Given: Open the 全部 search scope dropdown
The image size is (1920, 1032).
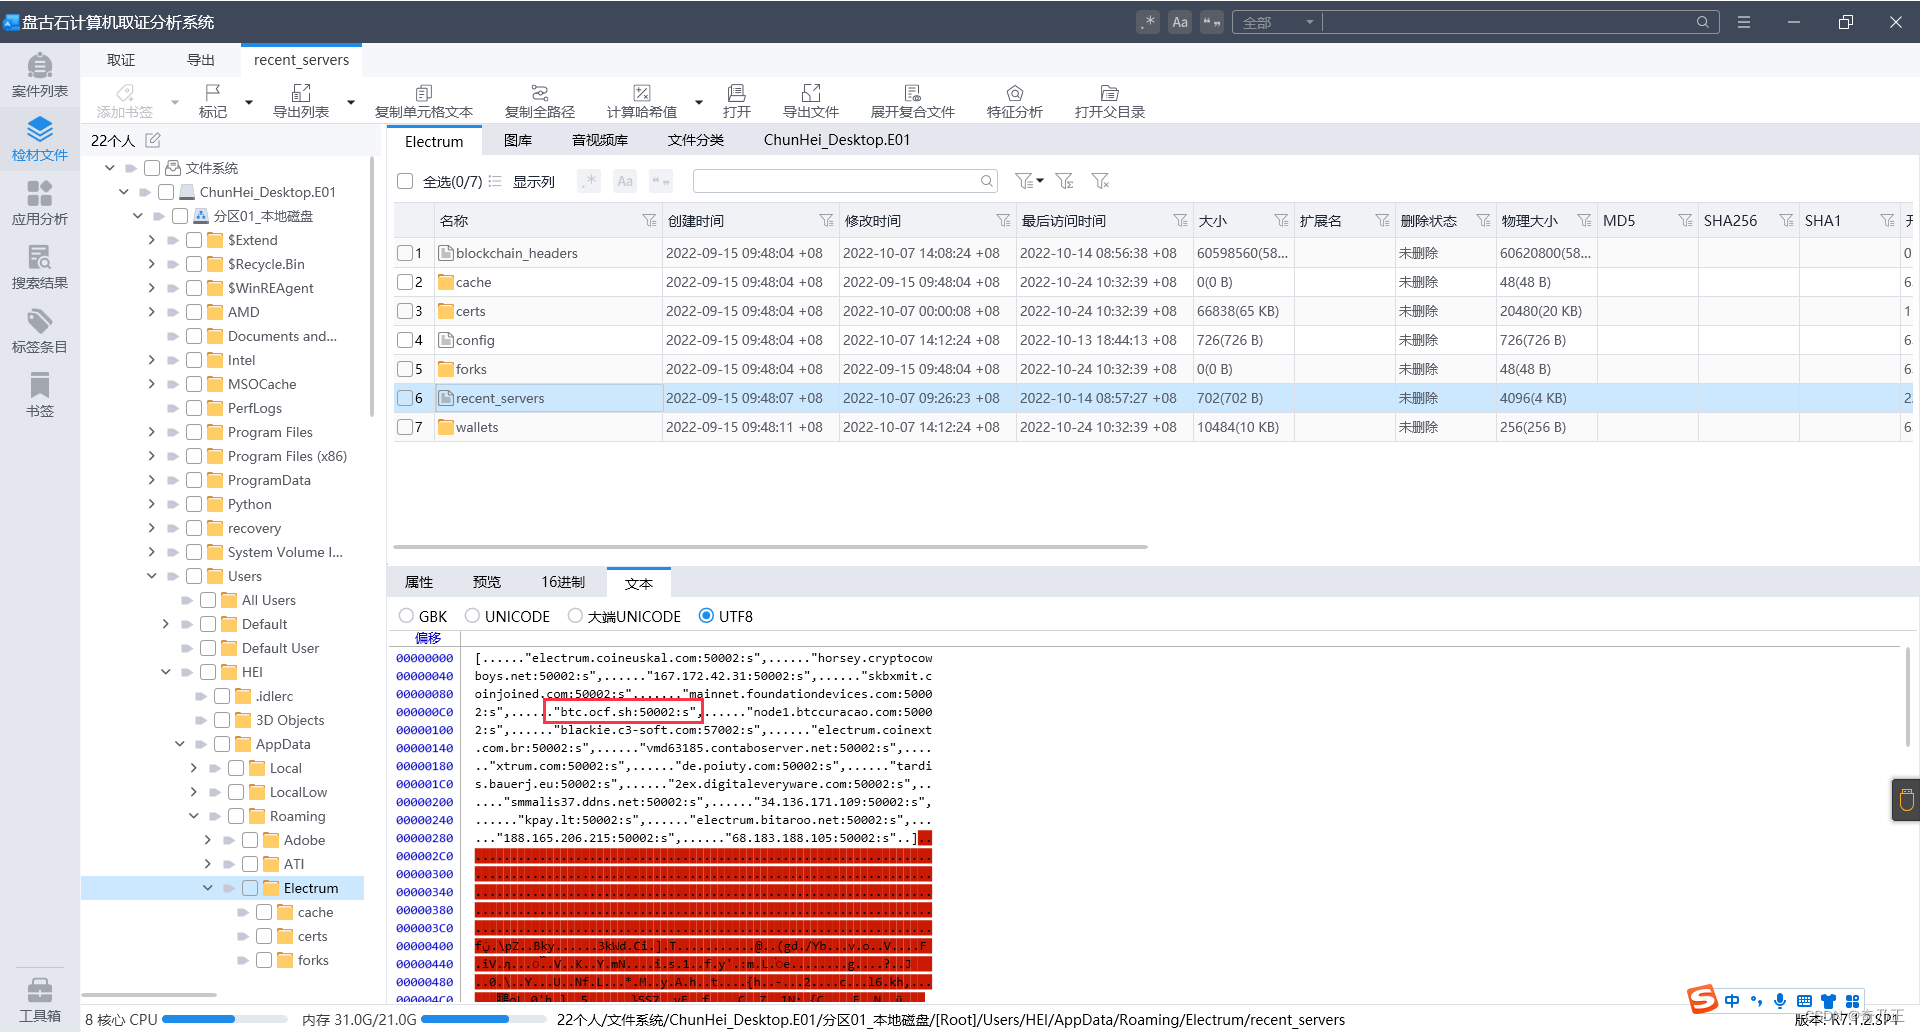Looking at the screenshot, I should (x=1277, y=22).
